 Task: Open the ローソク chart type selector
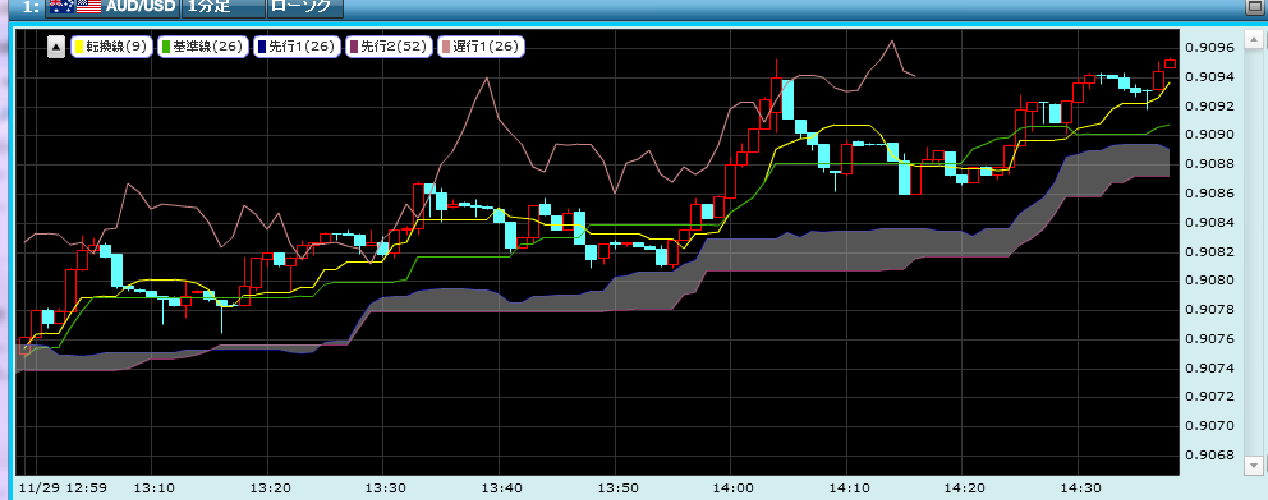[306, 8]
